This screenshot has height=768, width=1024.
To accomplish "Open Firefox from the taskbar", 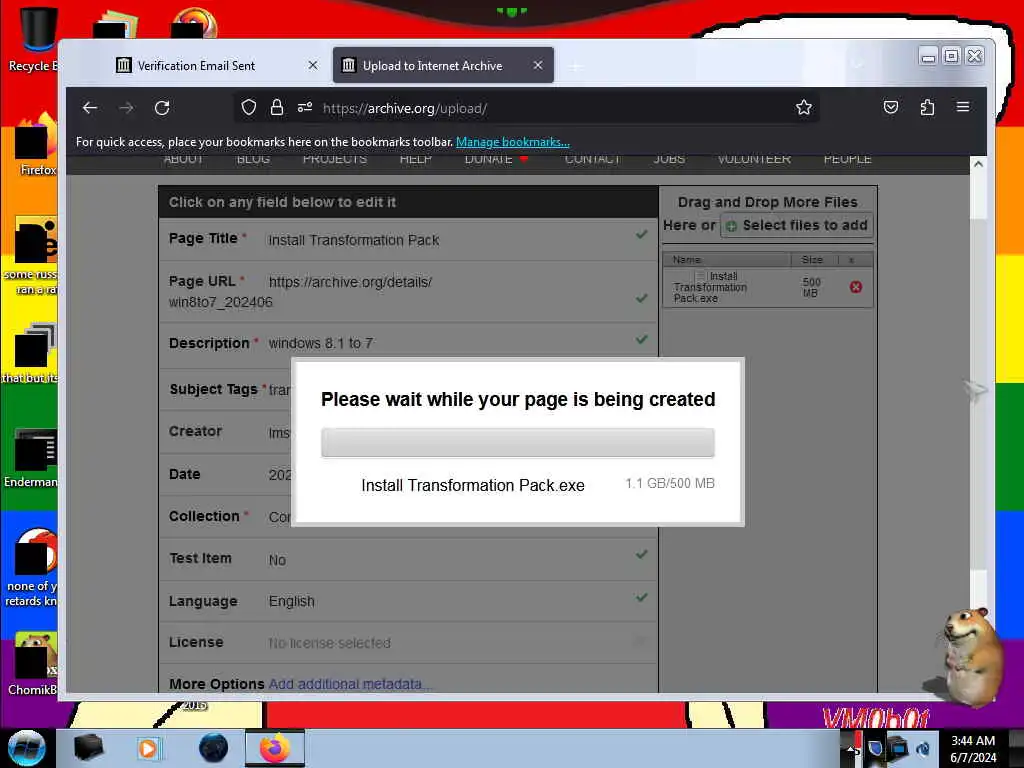I will (274, 748).
